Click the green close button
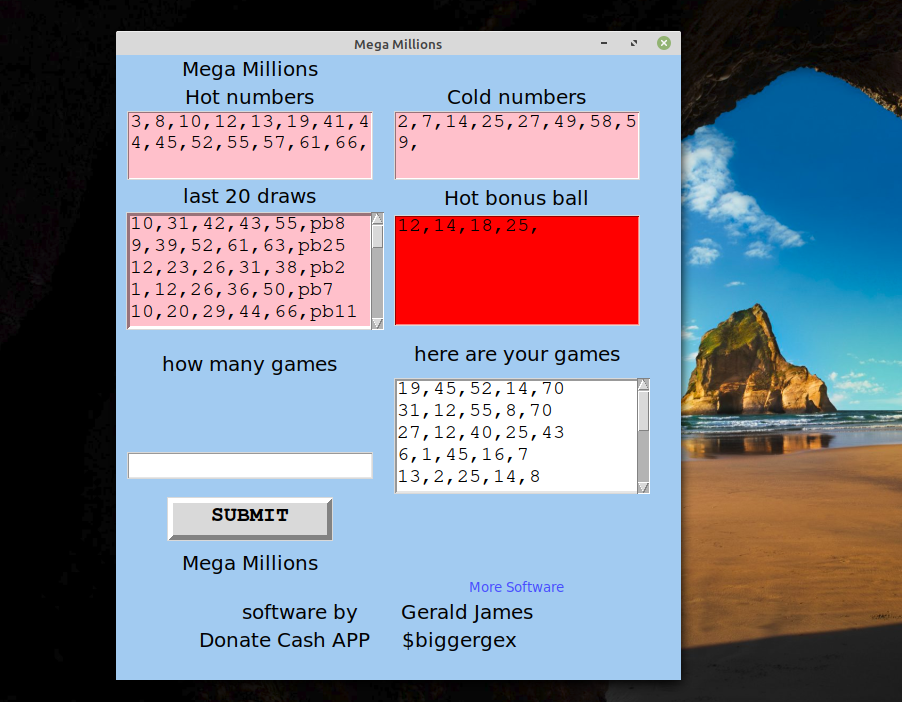 663,43
